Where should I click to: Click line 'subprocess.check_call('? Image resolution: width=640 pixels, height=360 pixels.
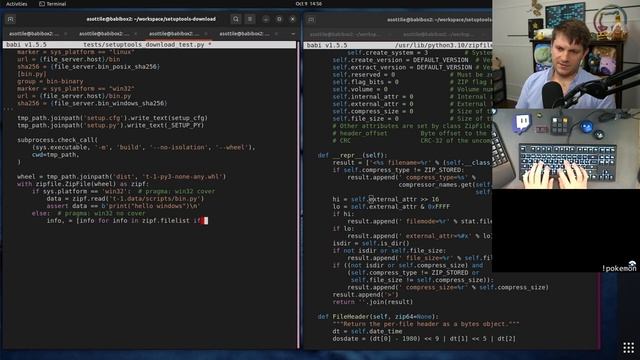(58, 140)
